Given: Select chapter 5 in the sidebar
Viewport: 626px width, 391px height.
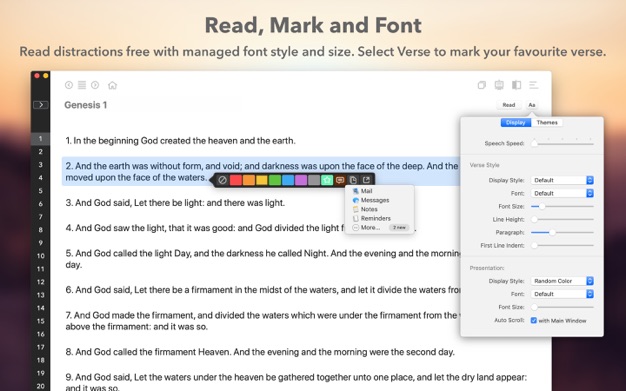Looking at the screenshot, I should pyautogui.click(x=40, y=191).
